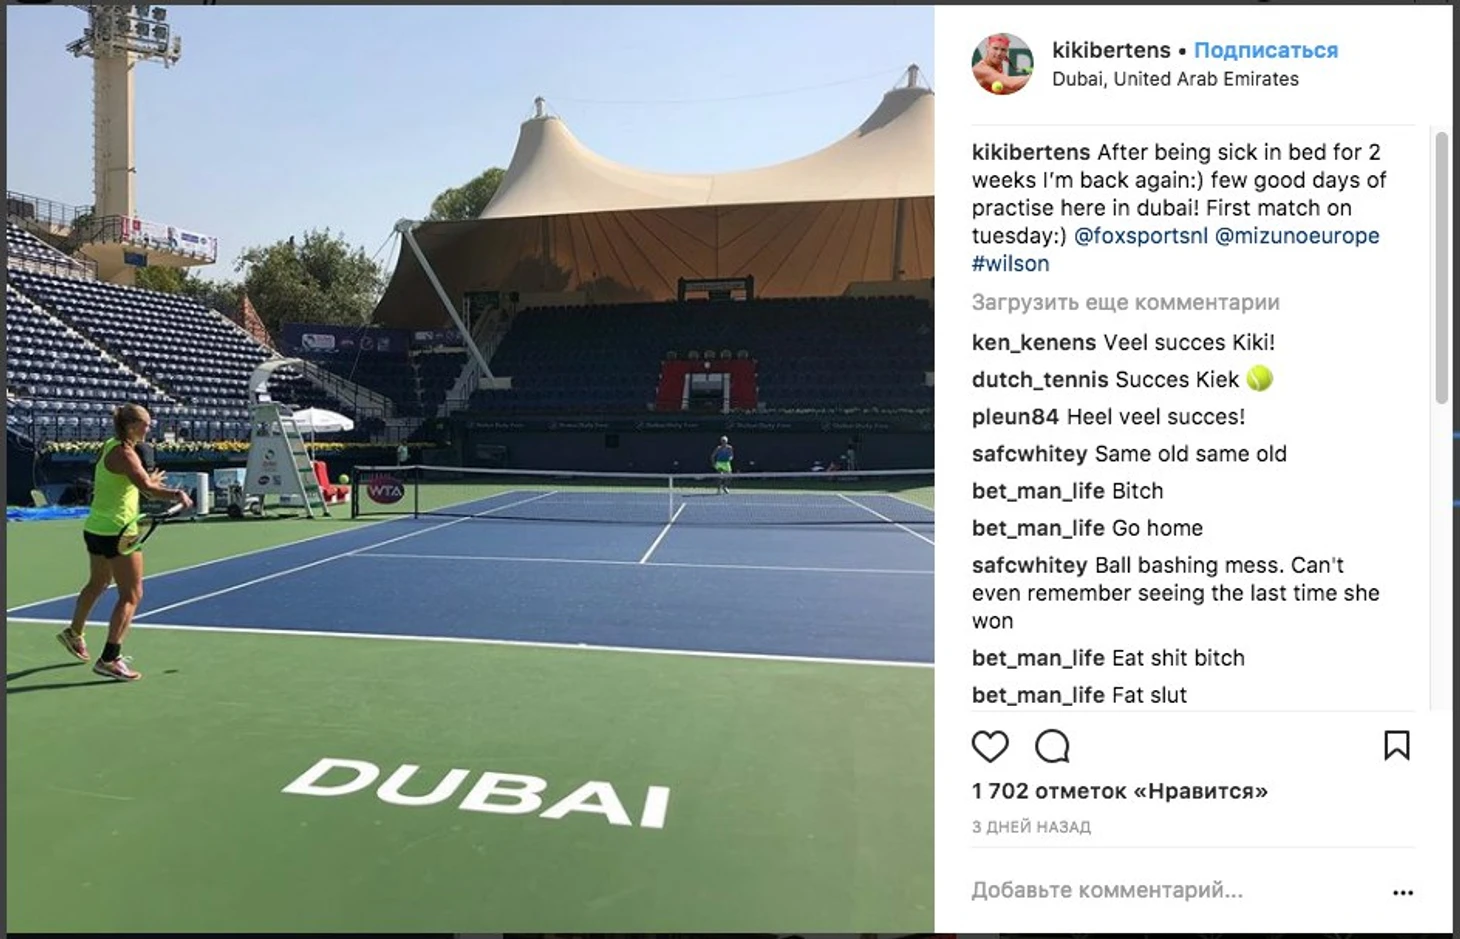Like the post with heart icon
The width and height of the screenshot is (1460, 939).
point(990,746)
